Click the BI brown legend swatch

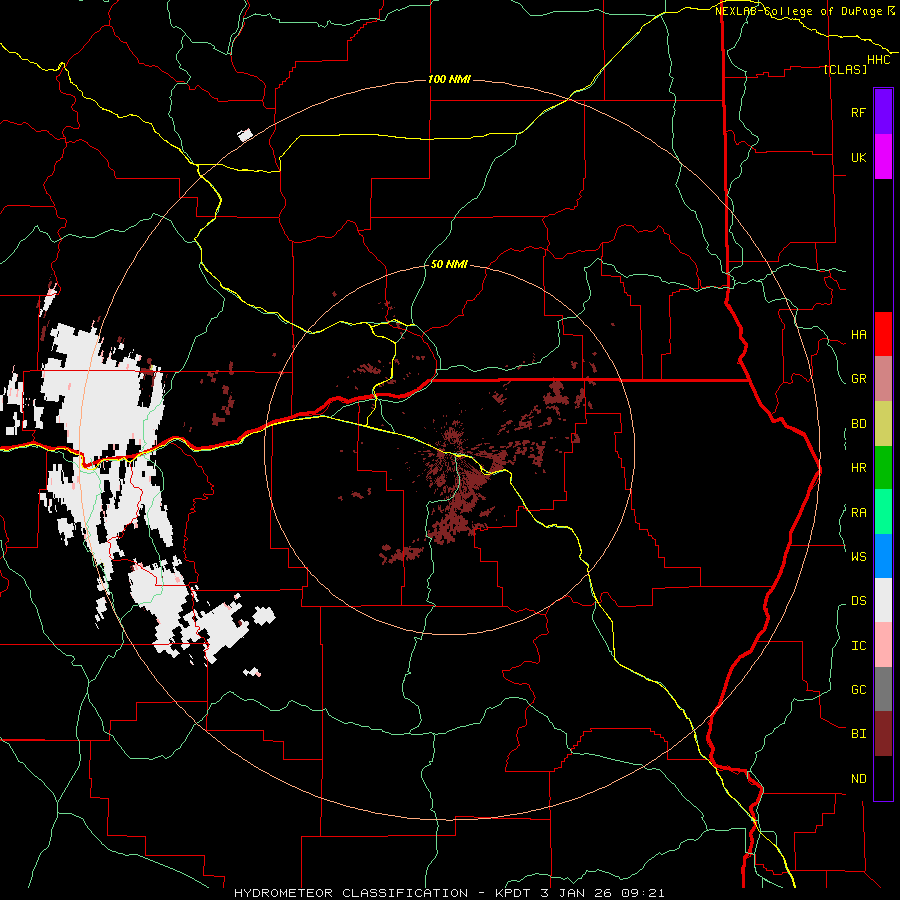tap(883, 734)
